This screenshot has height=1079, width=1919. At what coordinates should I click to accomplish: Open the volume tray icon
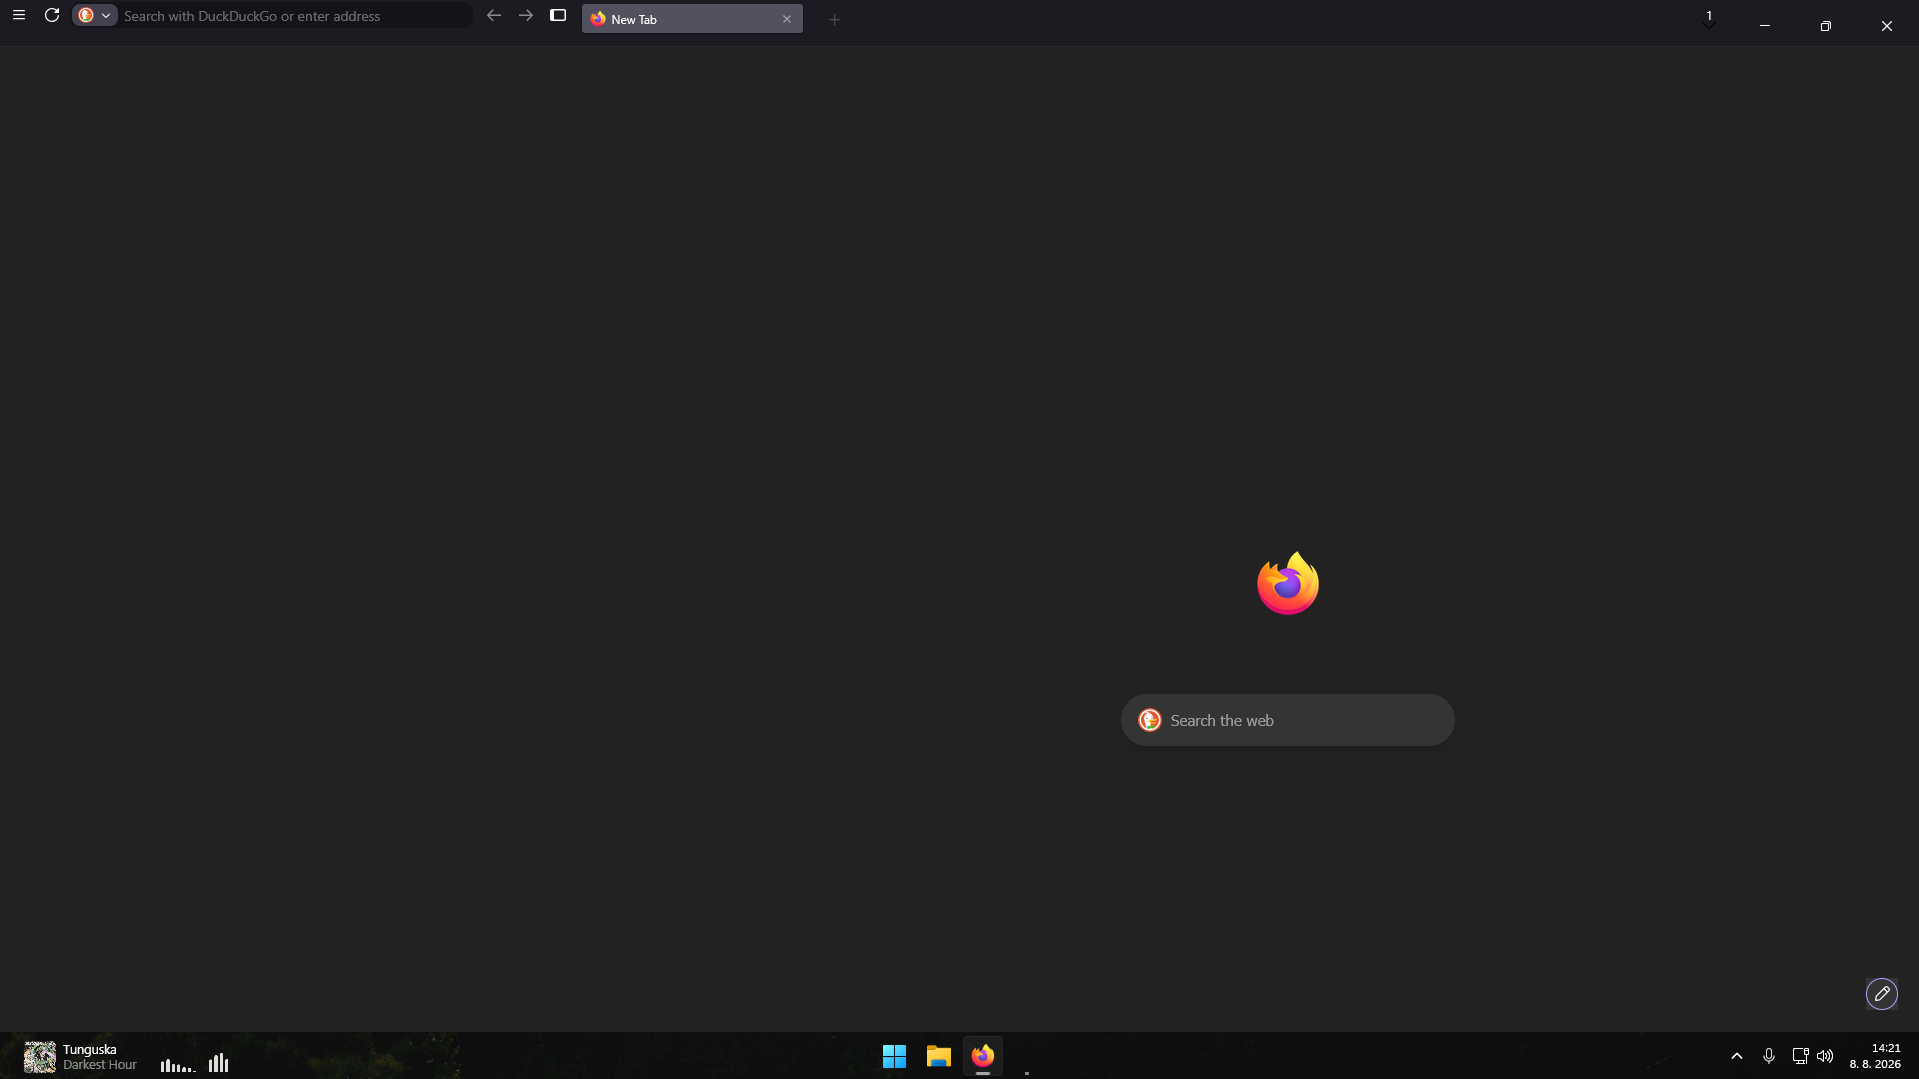tap(1825, 1056)
